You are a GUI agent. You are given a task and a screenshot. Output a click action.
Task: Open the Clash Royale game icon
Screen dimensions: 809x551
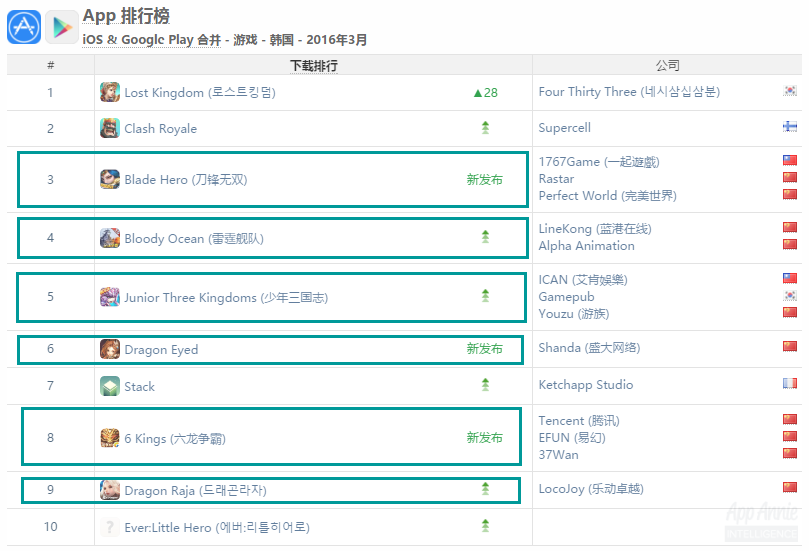[110, 128]
